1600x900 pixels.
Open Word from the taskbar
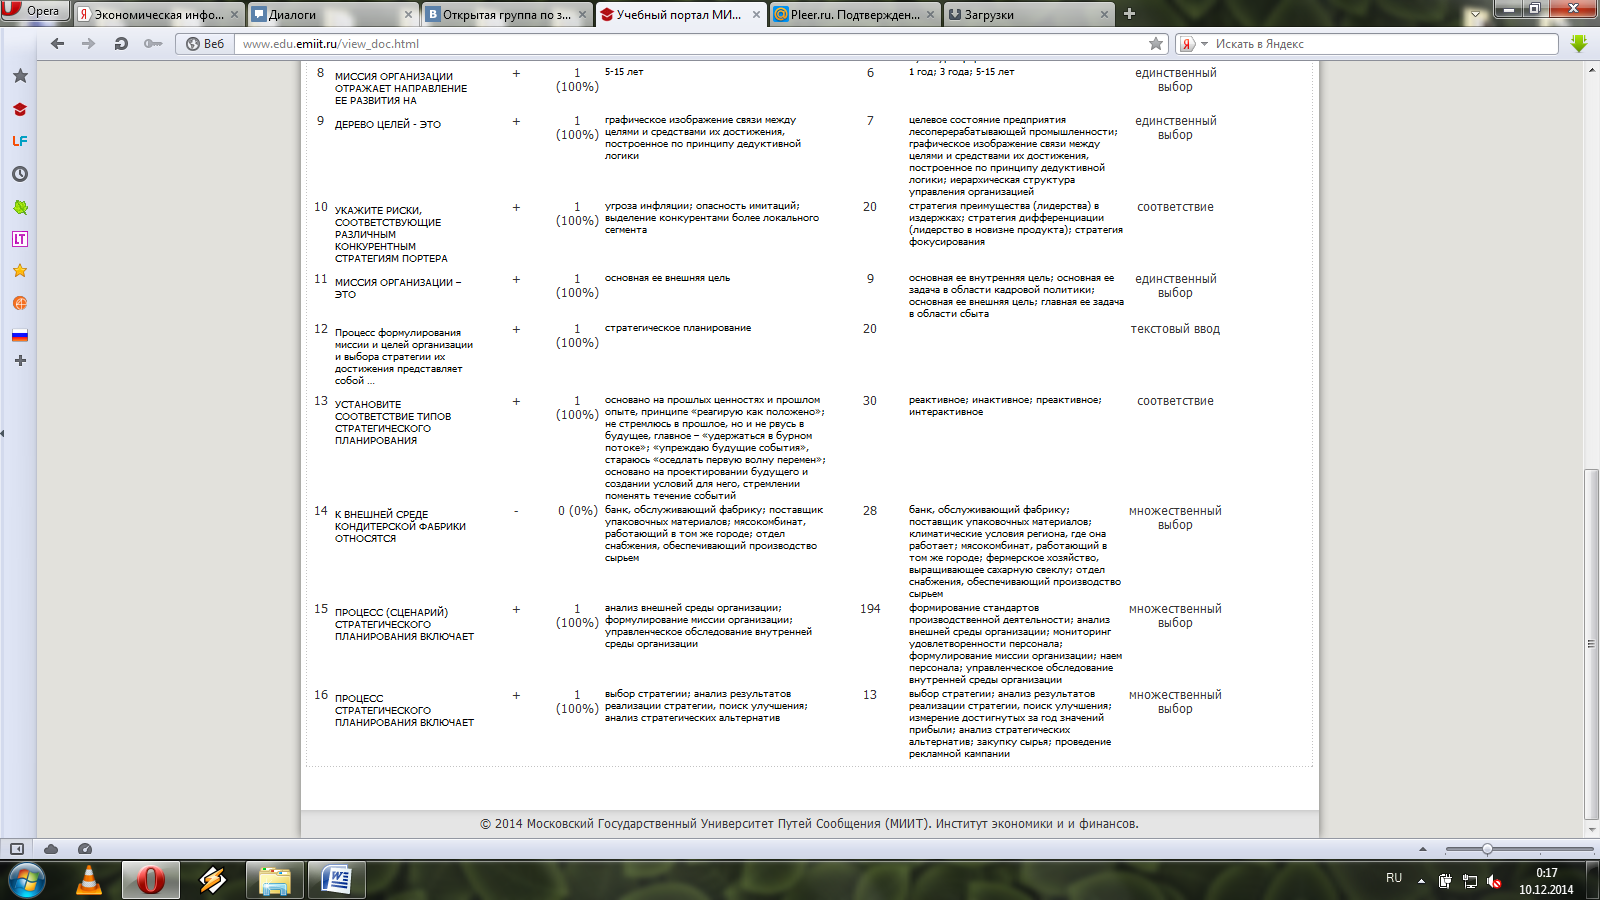336,880
